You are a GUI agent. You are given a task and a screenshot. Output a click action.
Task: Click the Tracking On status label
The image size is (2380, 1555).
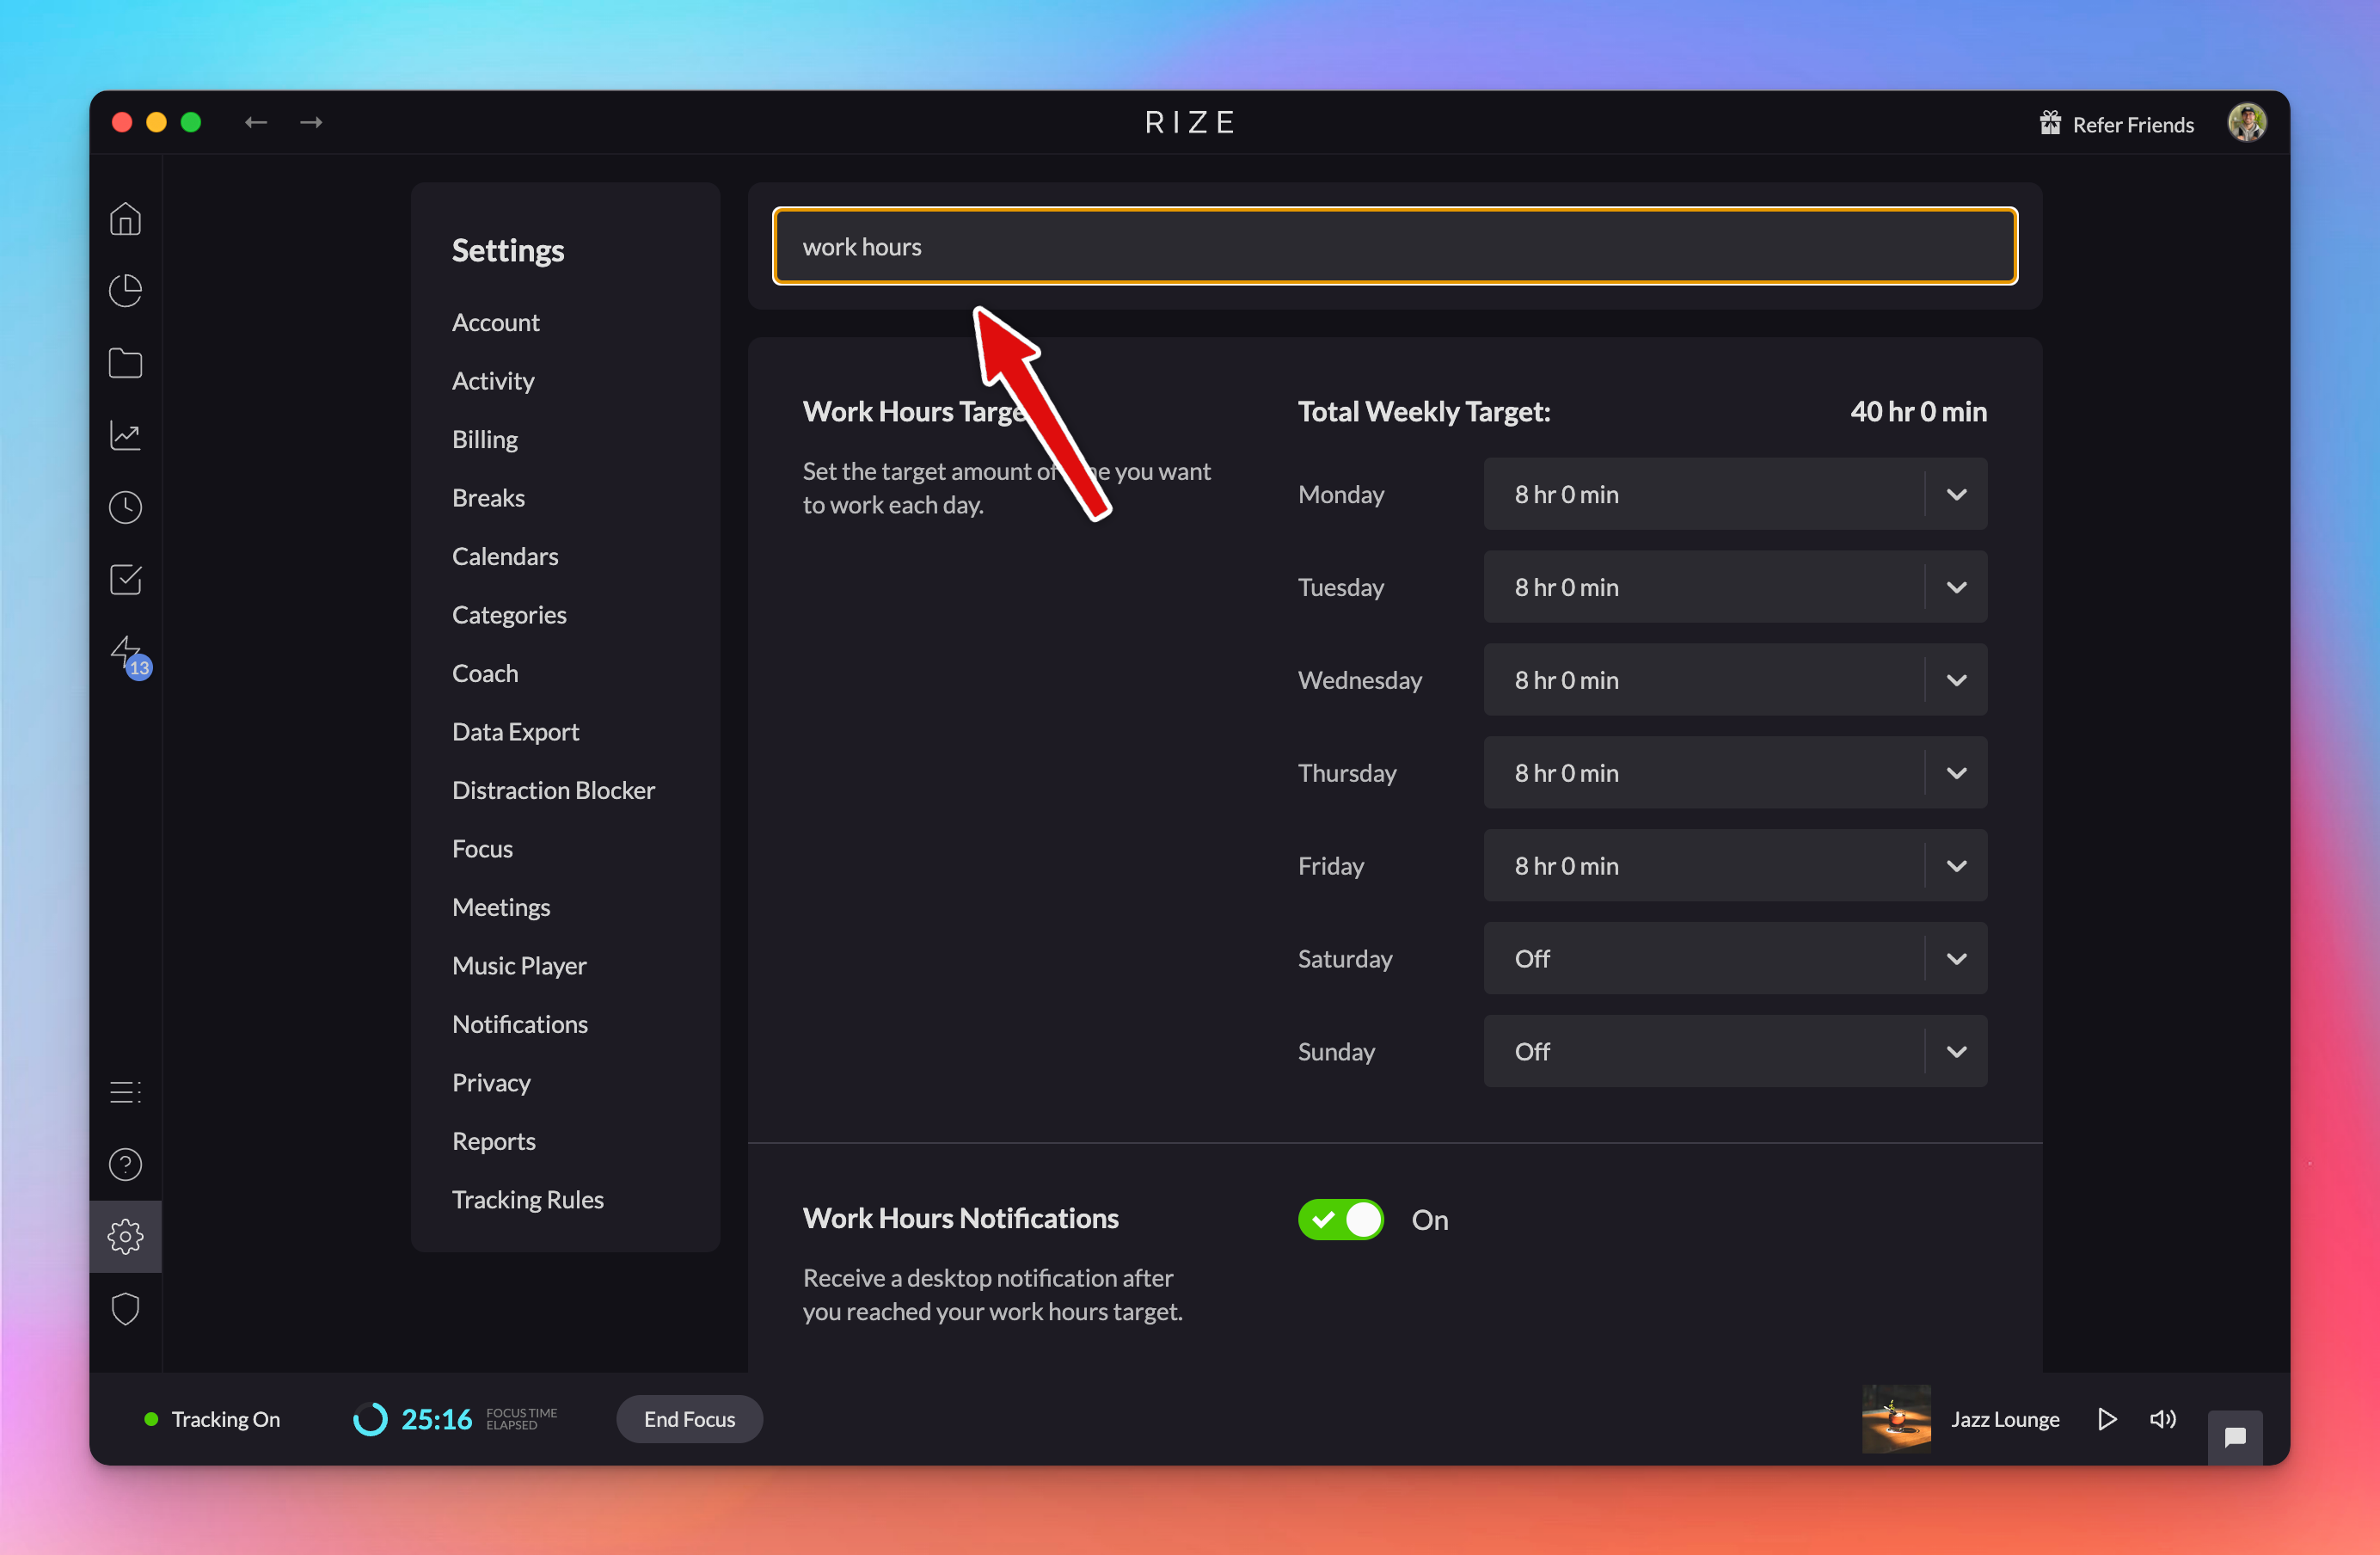tap(225, 1419)
